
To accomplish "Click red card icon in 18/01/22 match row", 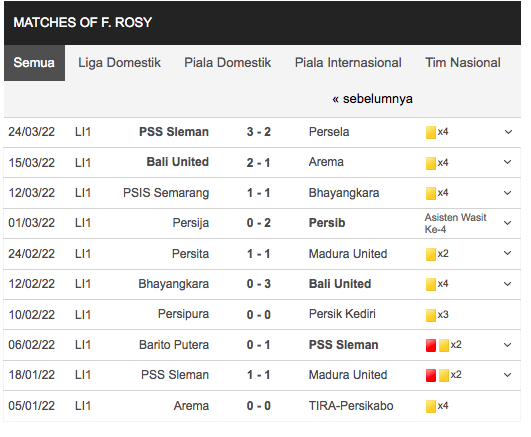I will point(430,375).
